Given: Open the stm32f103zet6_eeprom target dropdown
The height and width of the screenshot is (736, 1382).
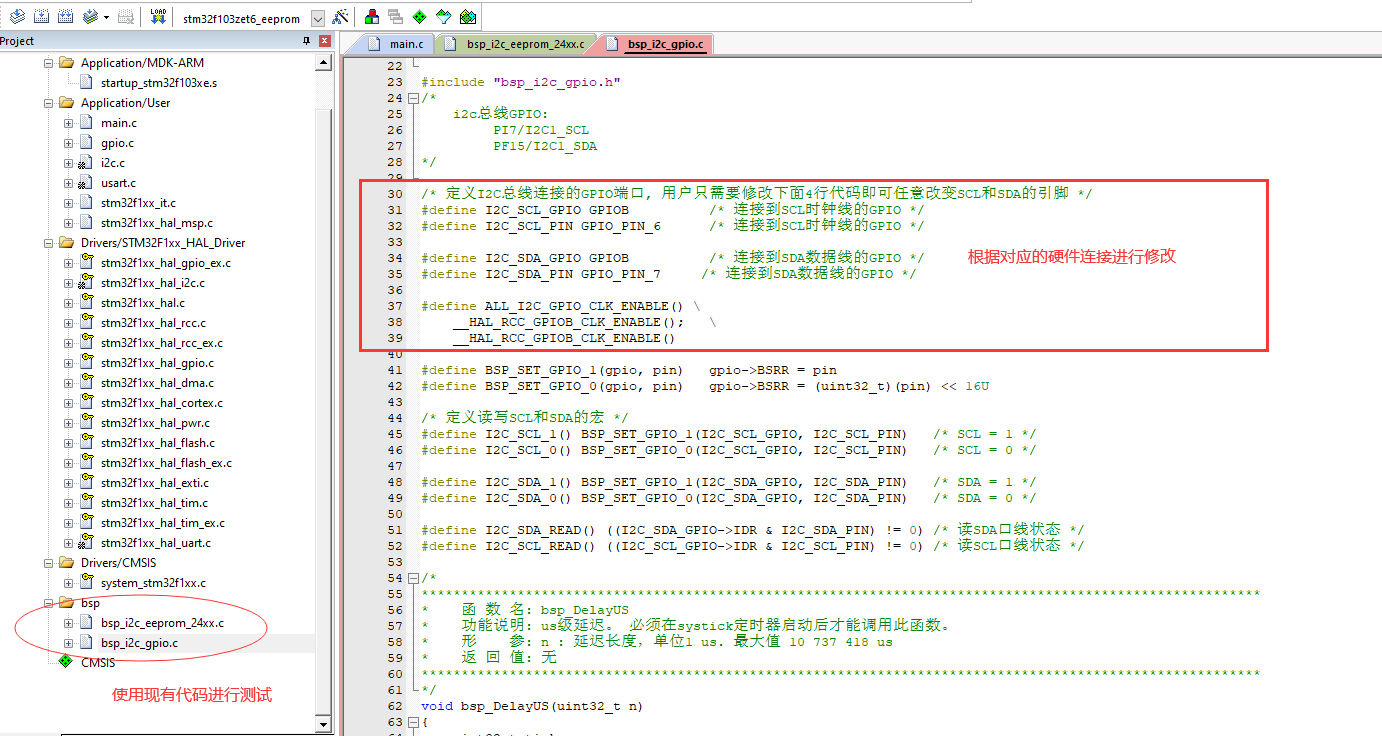Looking at the screenshot, I should [317, 17].
